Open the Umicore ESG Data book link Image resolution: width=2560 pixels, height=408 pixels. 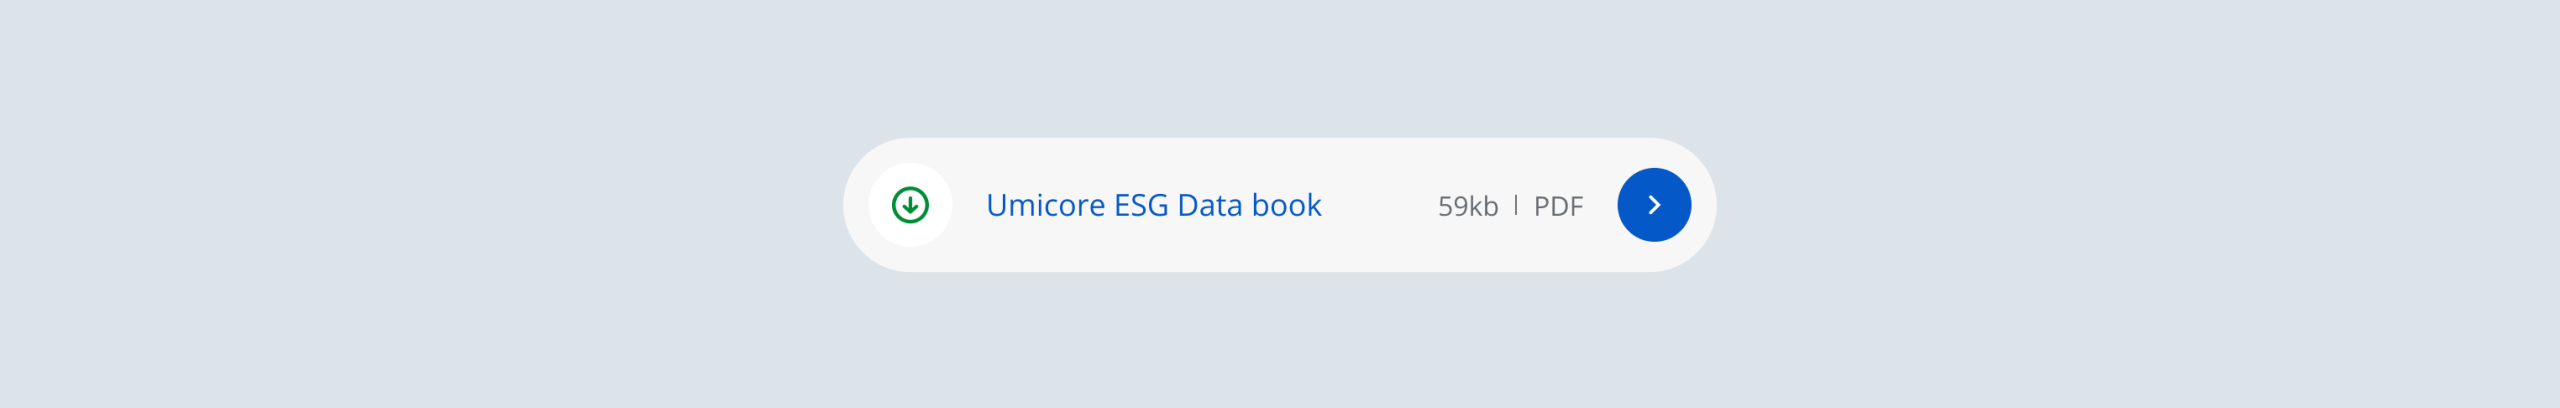tap(1153, 205)
